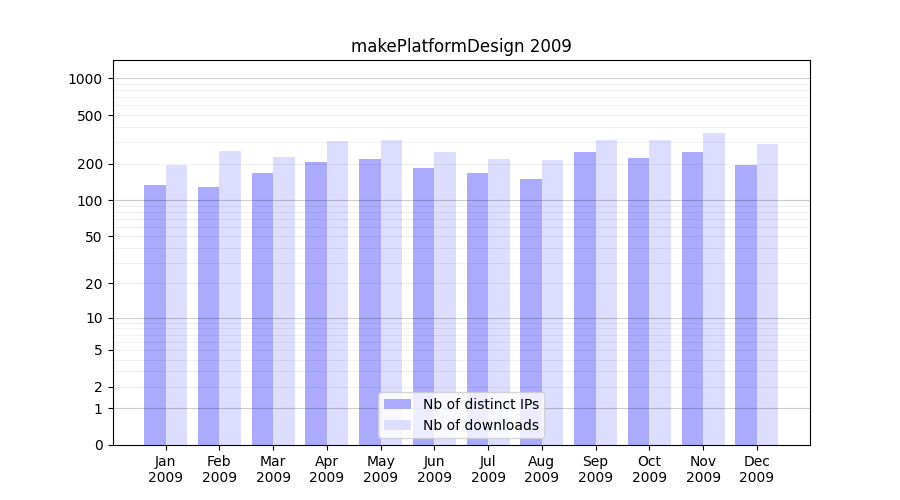This screenshot has height=500, width=900.
Task: Select the Feb 2009 downloads bar
Action: (x=230, y=298)
